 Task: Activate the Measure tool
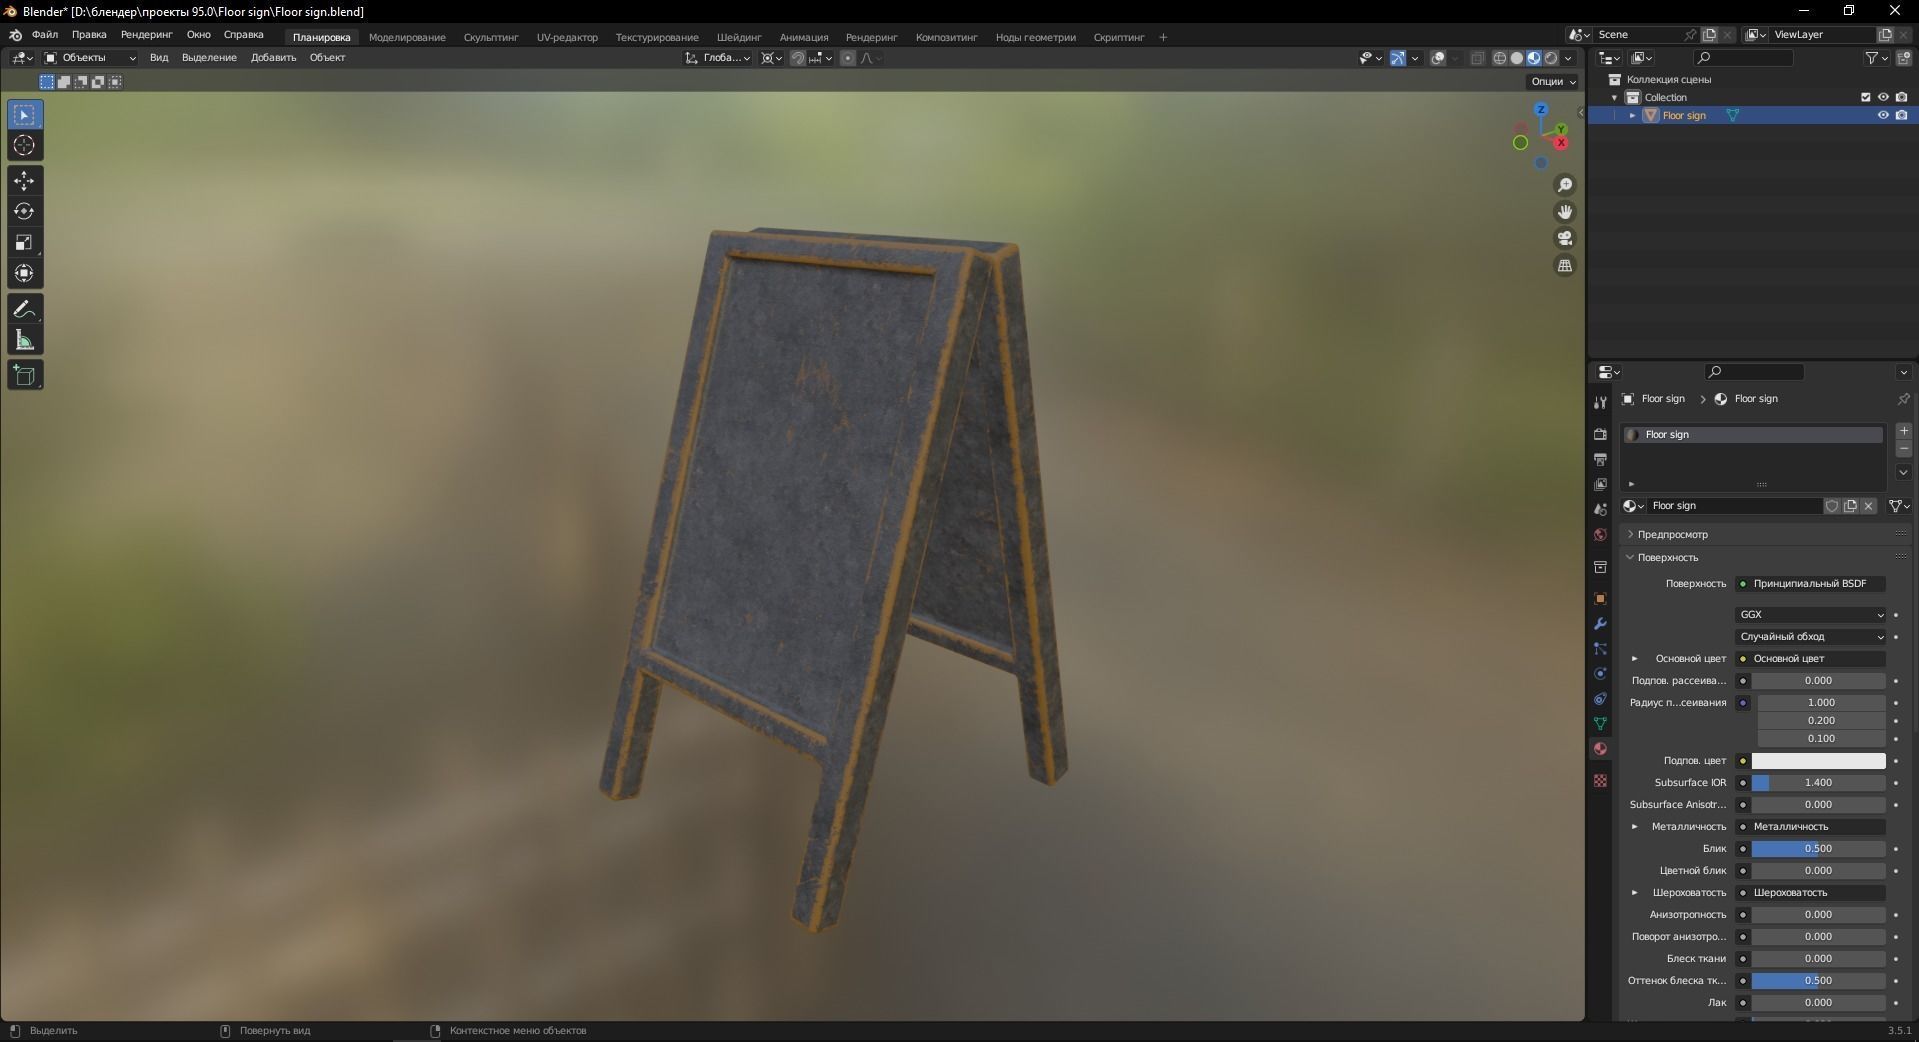point(24,340)
